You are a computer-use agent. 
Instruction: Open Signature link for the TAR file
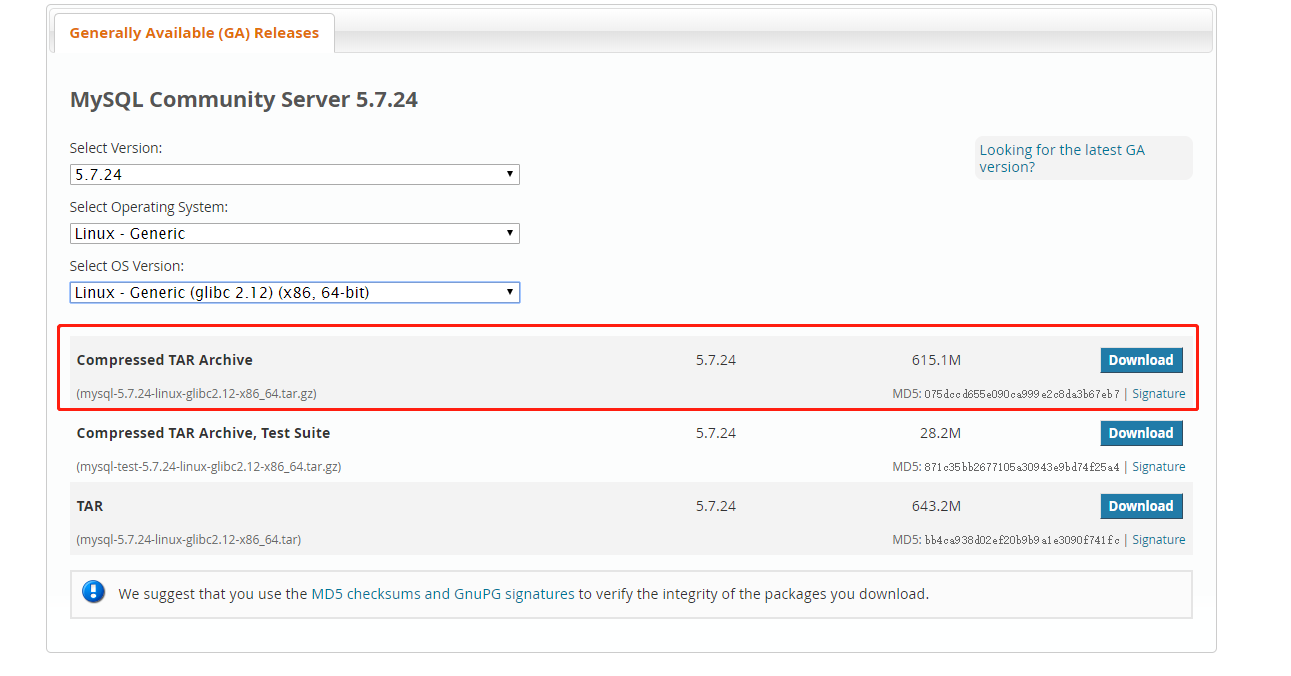[1159, 540]
